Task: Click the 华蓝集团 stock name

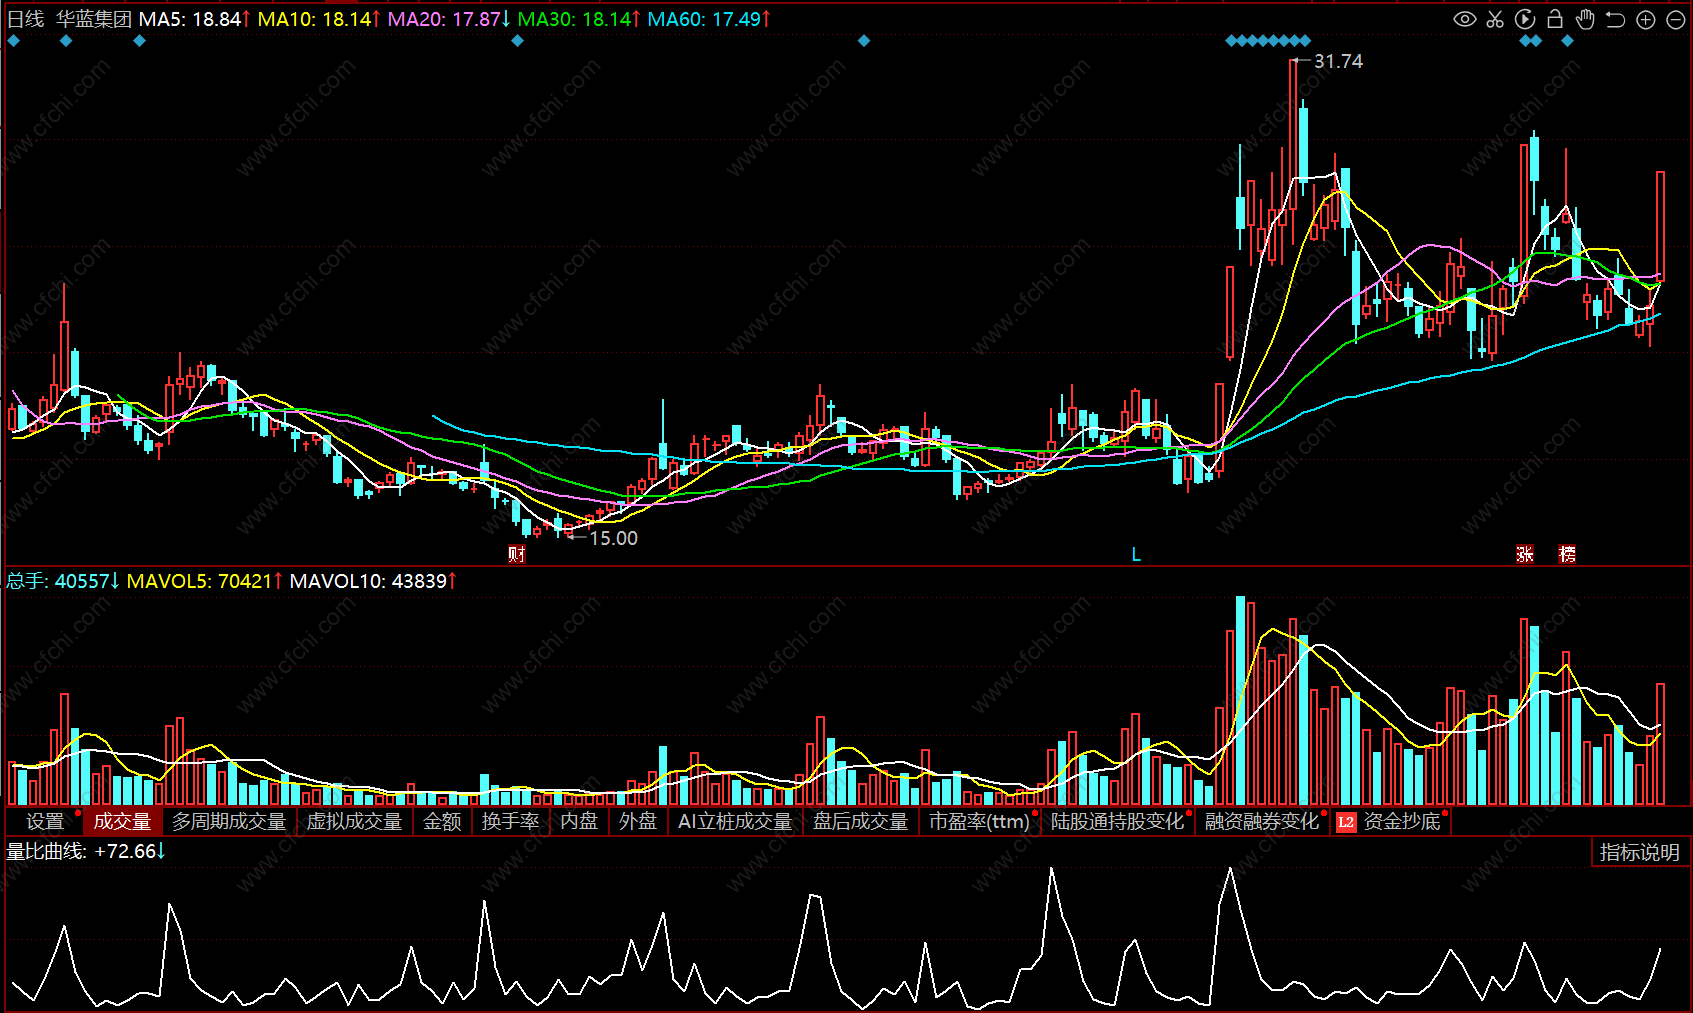Action: click(x=93, y=19)
